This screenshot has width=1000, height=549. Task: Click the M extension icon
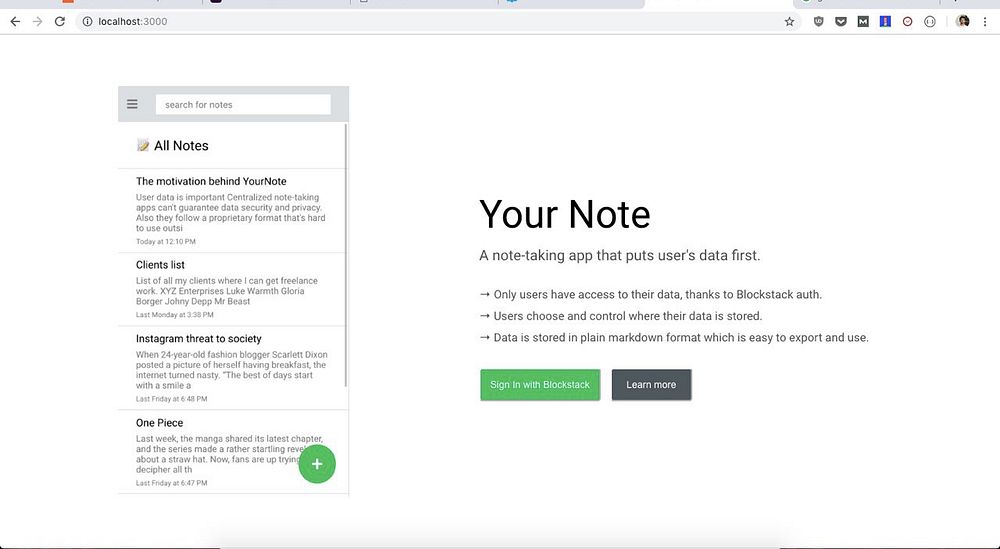[x=863, y=22]
